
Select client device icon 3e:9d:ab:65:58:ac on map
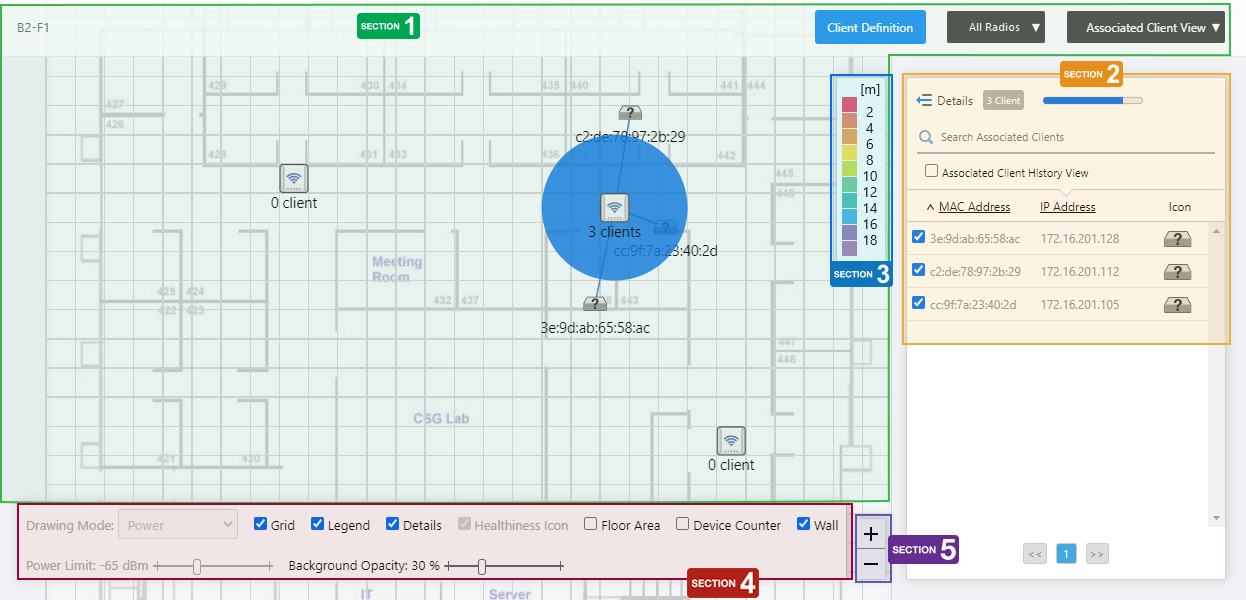595,303
